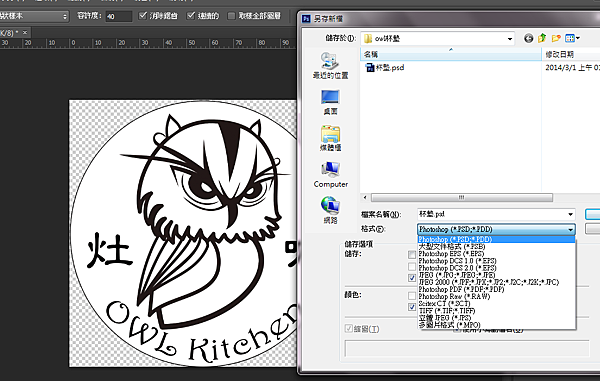Choose 多圖片格式 (*.MPO) format
This screenshot has width=600, height=381.
(x=496, y=325)
